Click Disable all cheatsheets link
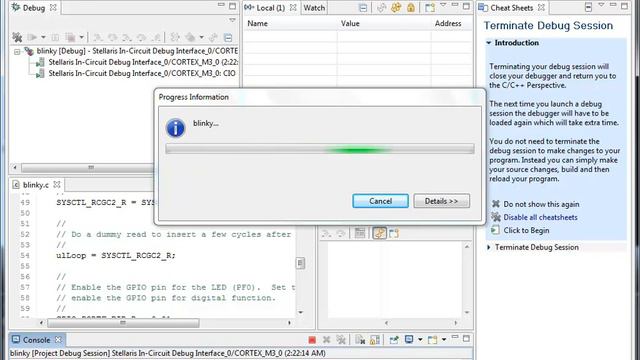This screenshot has height=360, width=640. coord(540,217)
